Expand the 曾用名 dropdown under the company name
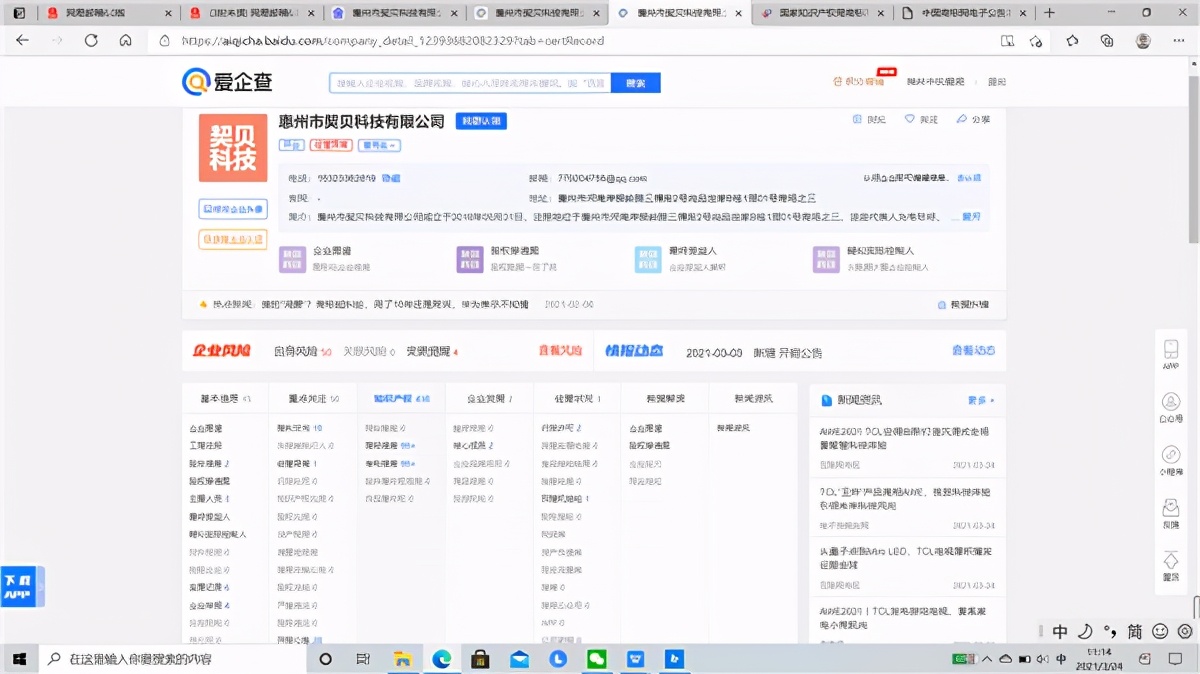 378,145
